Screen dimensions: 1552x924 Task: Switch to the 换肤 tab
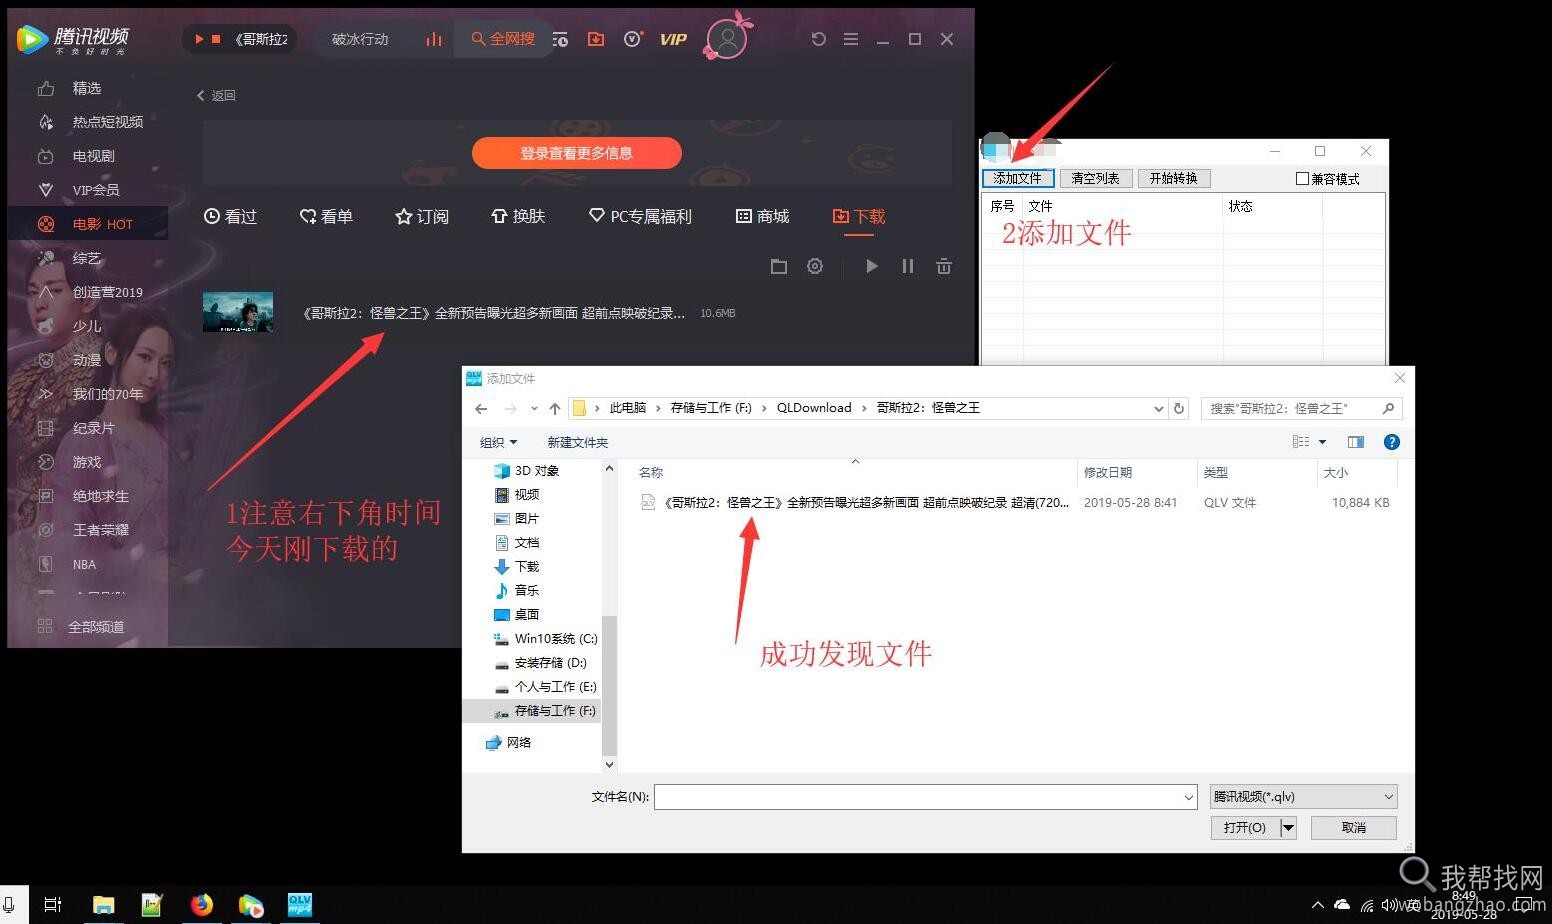[x=518, y=216]
